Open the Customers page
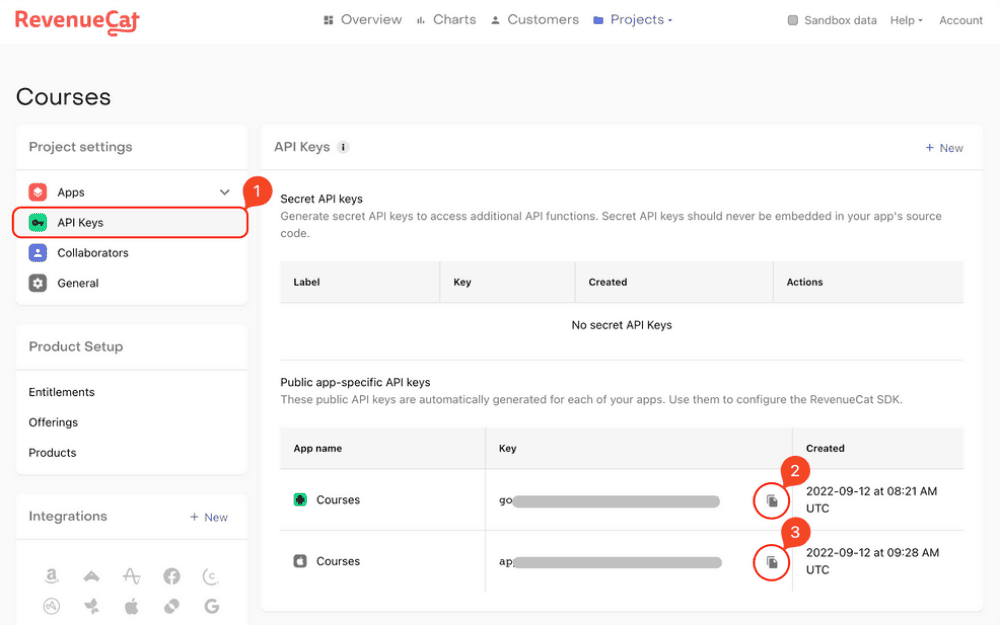 (x=534, y=20)
